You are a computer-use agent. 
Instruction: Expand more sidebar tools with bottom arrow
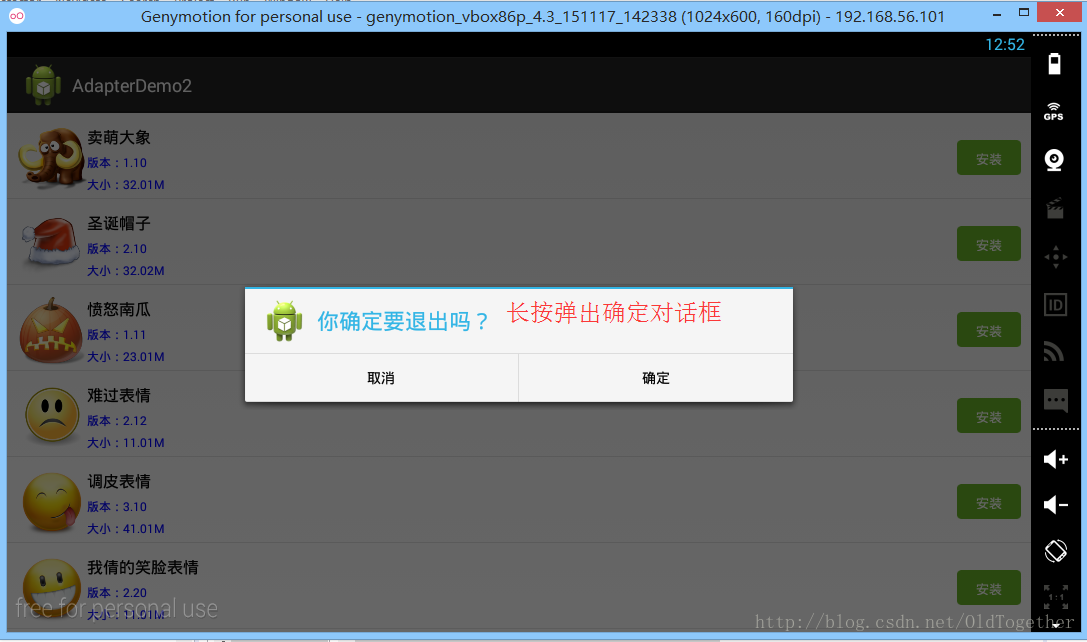click(1055, 625)
